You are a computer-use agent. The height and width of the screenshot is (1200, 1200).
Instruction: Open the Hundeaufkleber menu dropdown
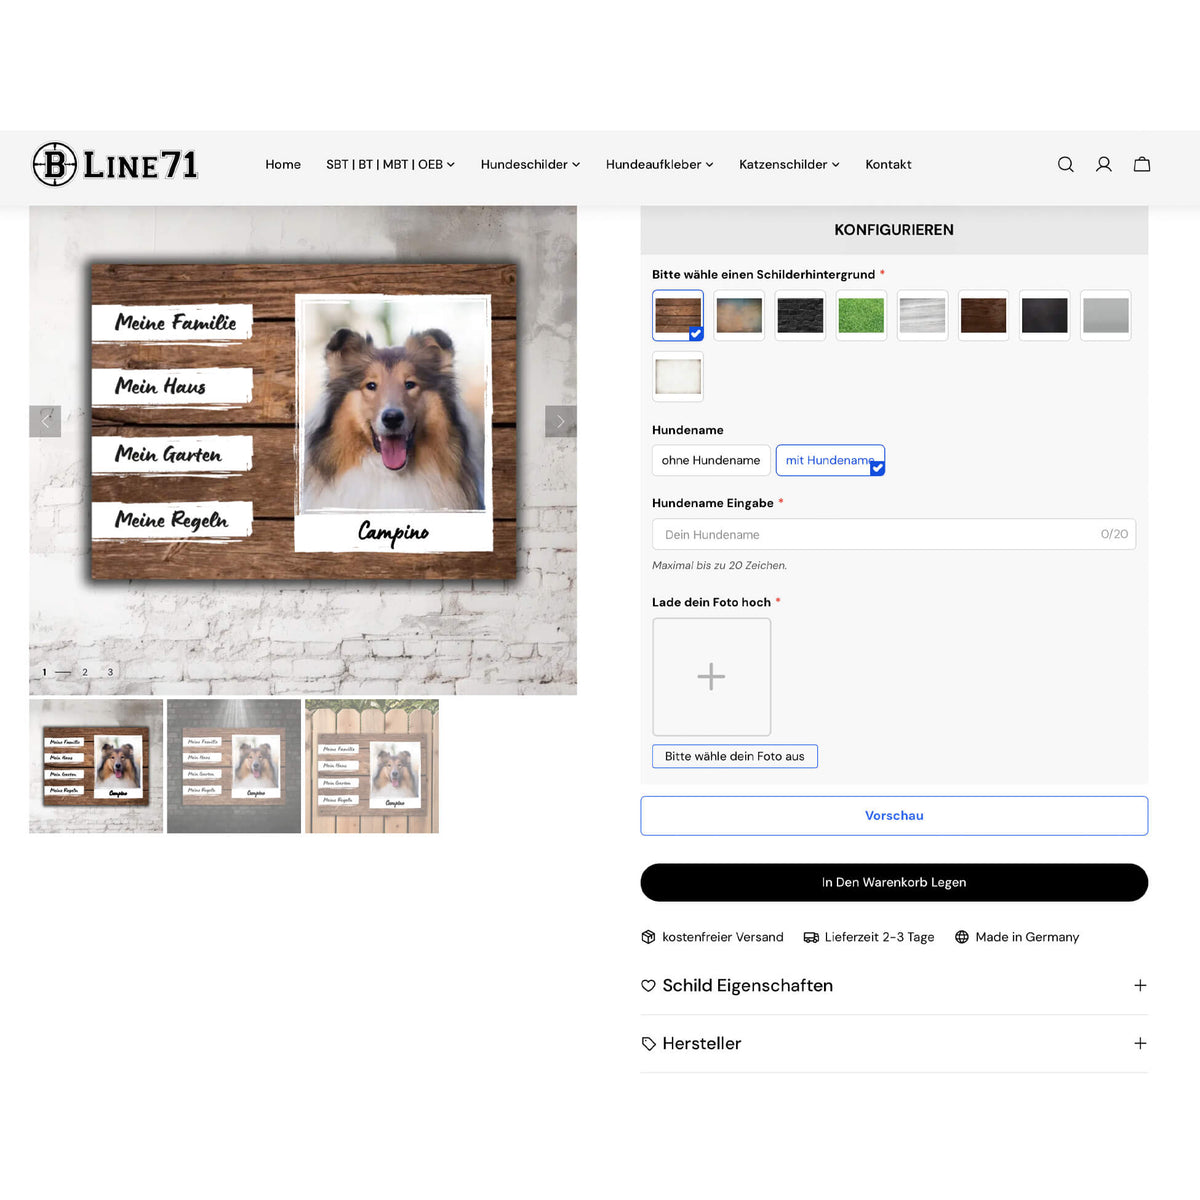coord(659,164)
